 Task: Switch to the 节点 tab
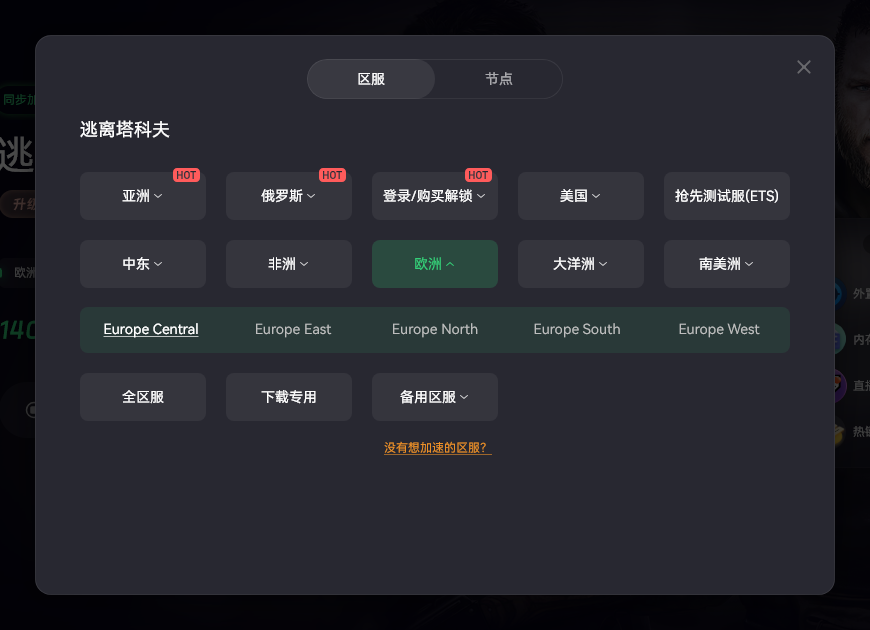(x=498, y=79)
